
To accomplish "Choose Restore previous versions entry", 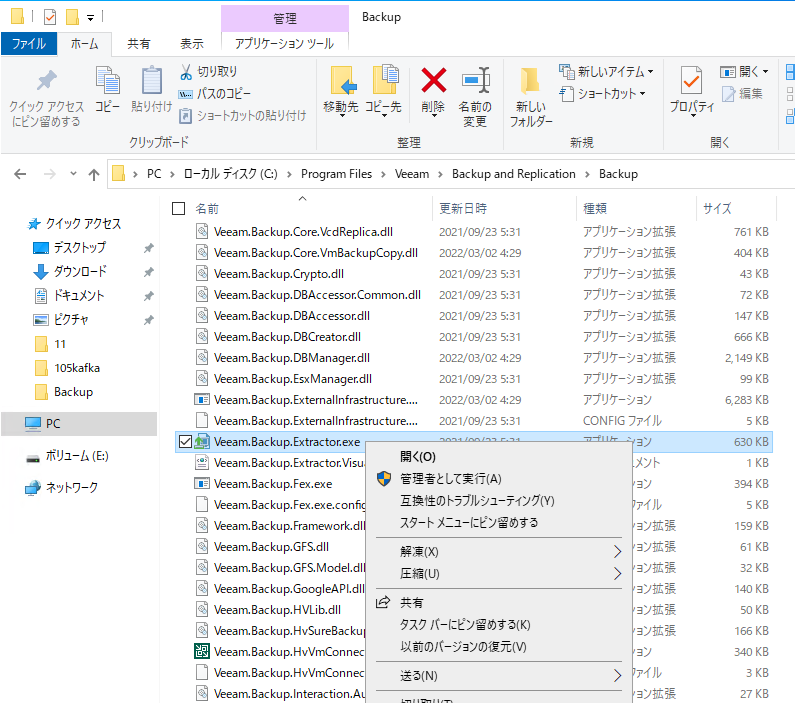I will [x=463, y=647].
